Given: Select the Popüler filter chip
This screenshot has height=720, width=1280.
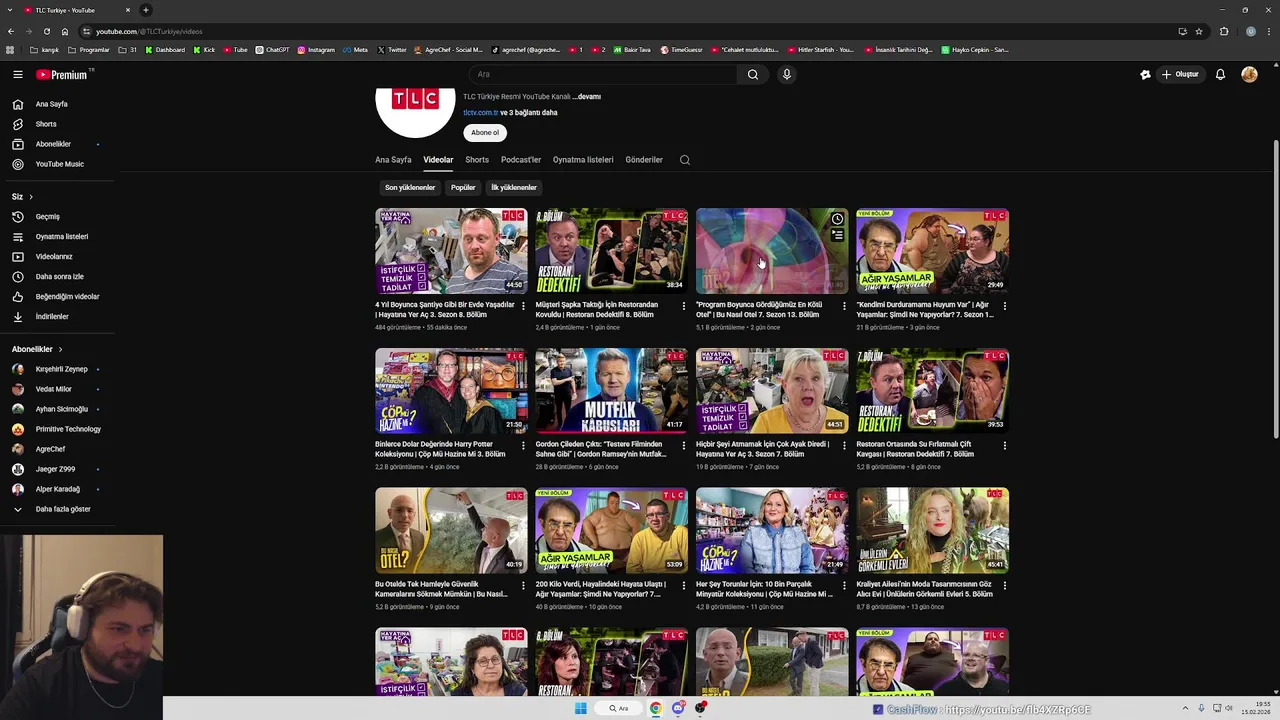Looking at the screenshot, I should pos(463,187).
